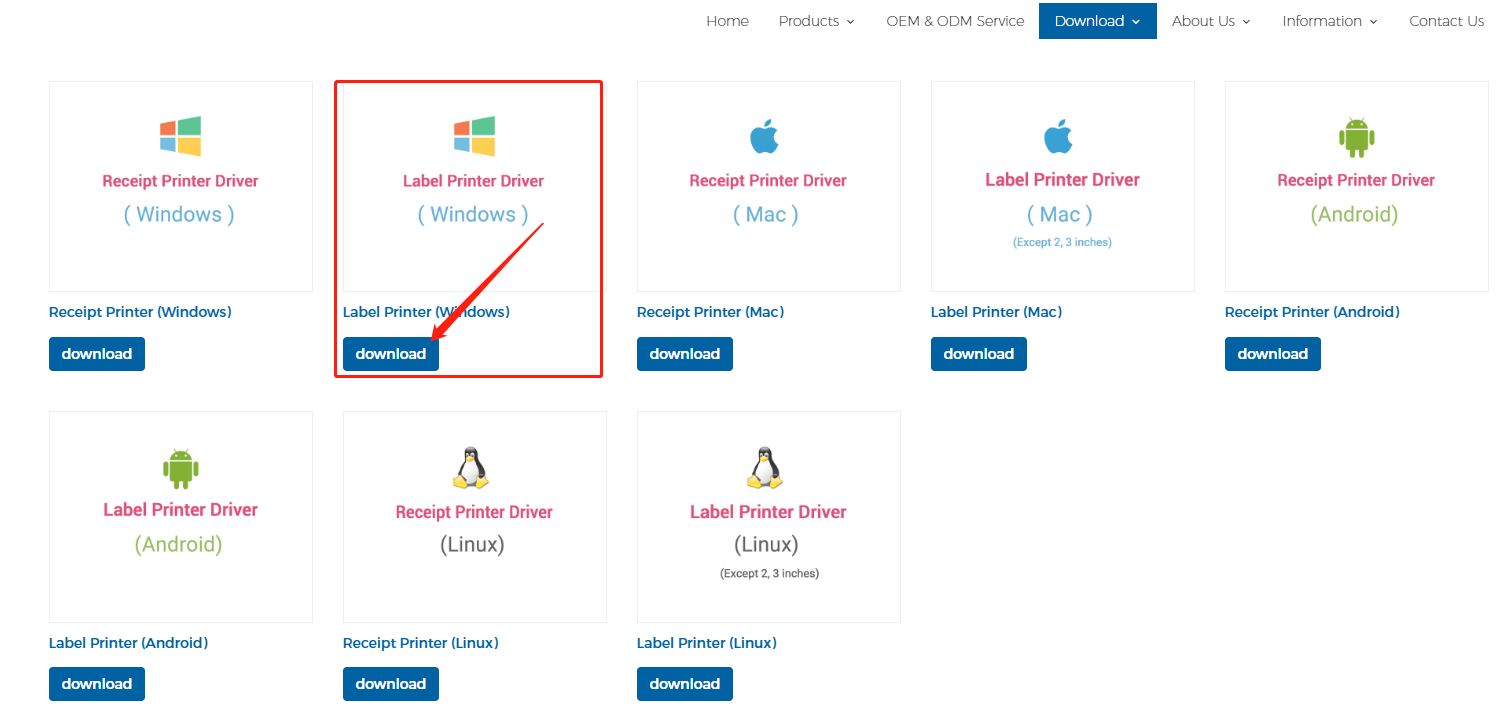Open the Download dropdown in navigation
Screen dimensions: 1496x725
coord(1097,21)
